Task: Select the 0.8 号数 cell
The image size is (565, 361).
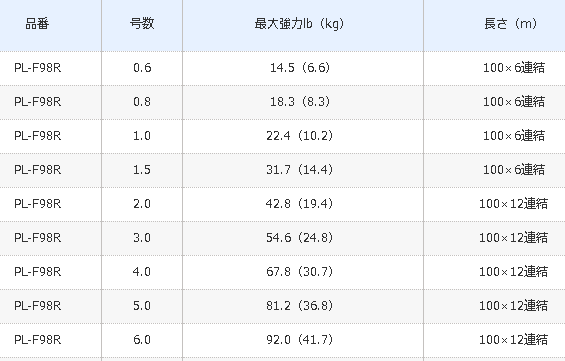Action: (142, 102)
